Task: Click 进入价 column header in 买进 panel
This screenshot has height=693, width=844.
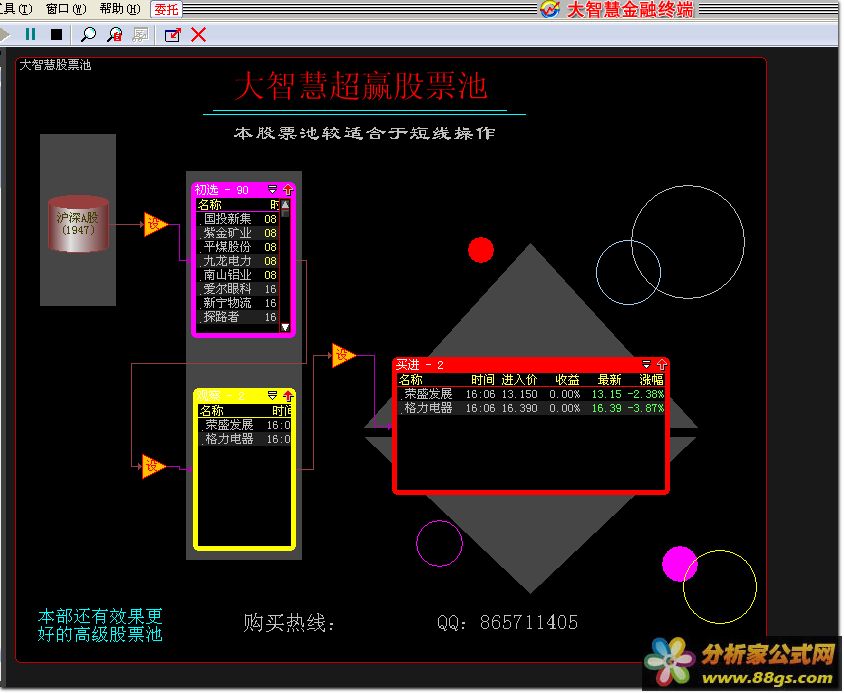Action: pyautogui.click(x=519, y=380)
